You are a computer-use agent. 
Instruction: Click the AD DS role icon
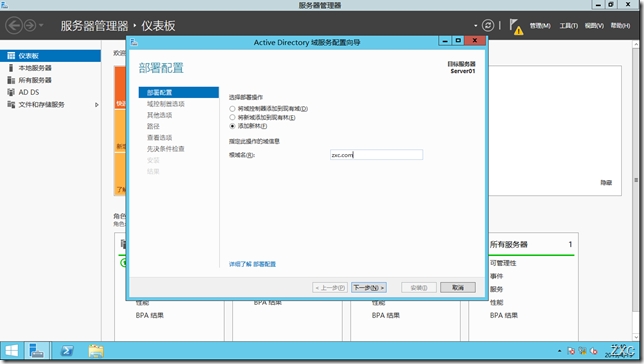tap(11, 92)
